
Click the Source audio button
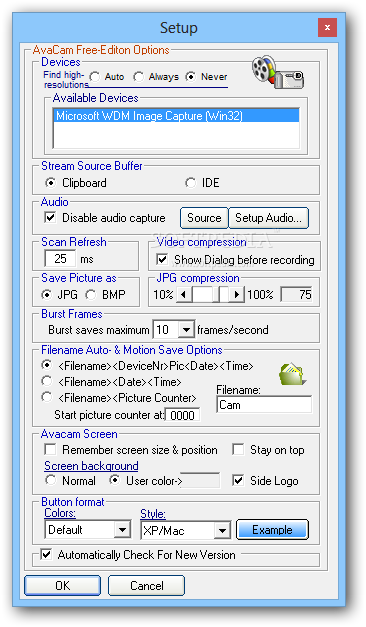pyautogui.click(x=204, y=218)
